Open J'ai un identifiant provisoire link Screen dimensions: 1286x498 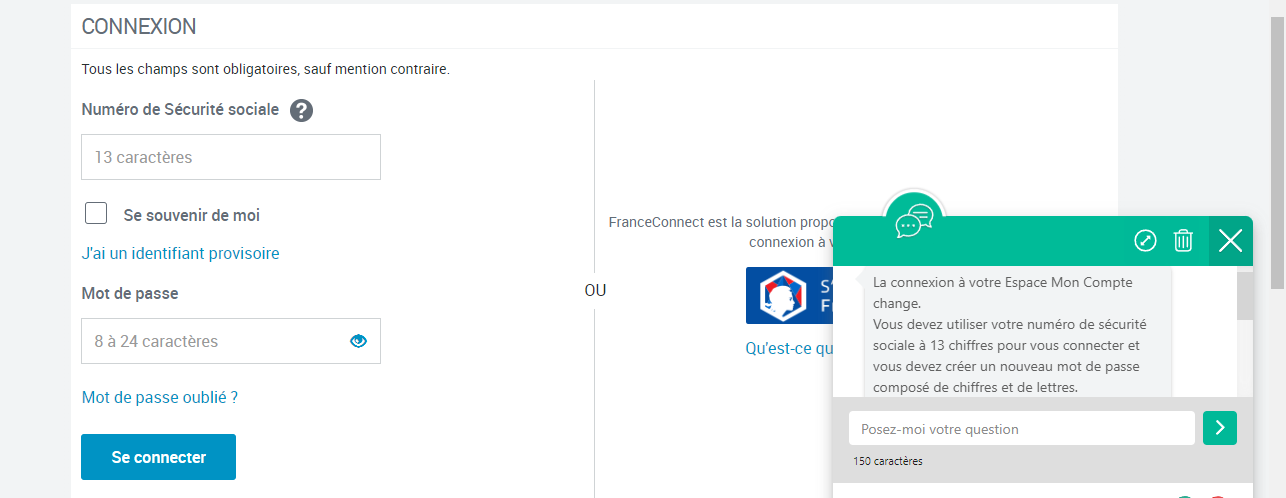tap(180, 253)
